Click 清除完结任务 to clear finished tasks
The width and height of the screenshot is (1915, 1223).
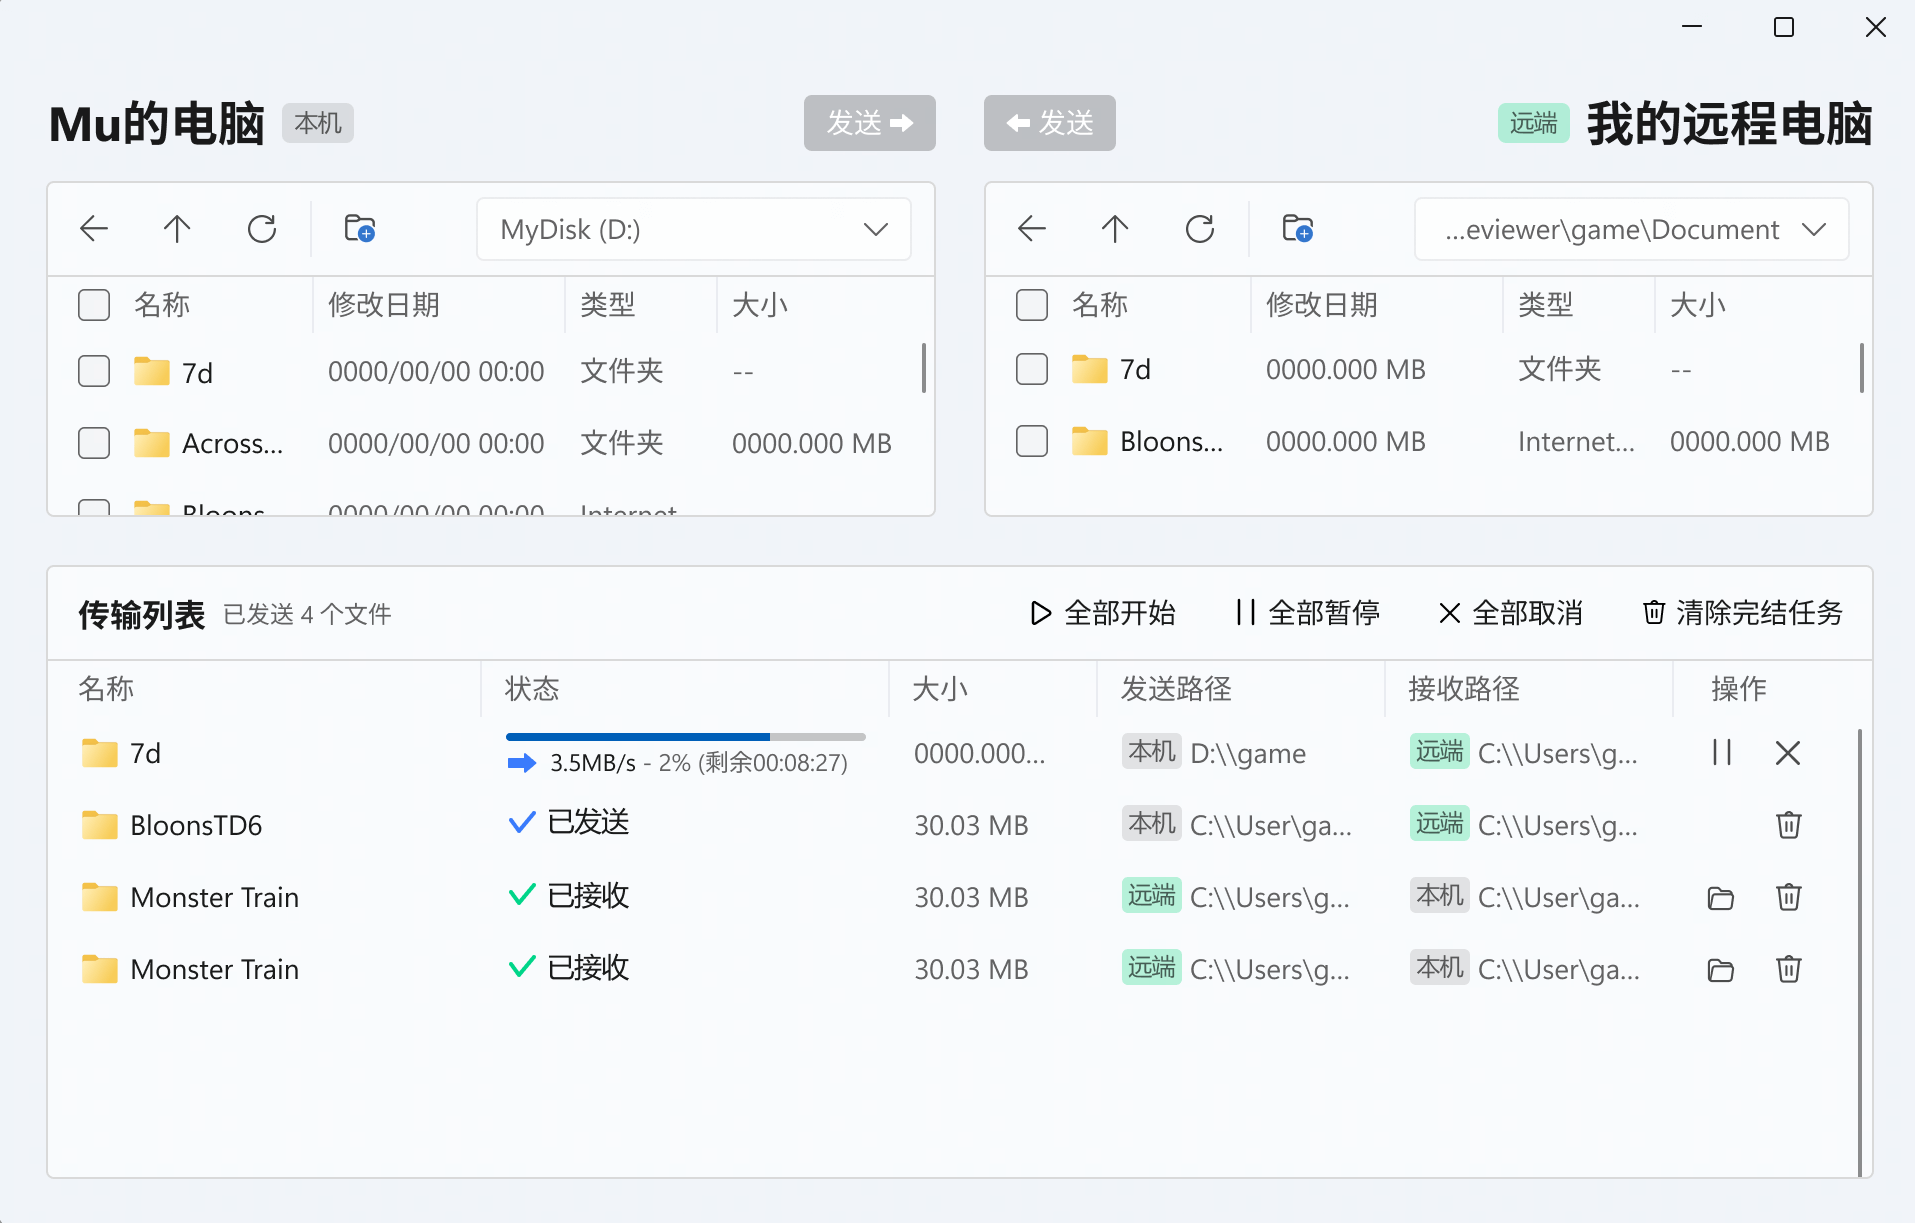(x=1742, y=613)
